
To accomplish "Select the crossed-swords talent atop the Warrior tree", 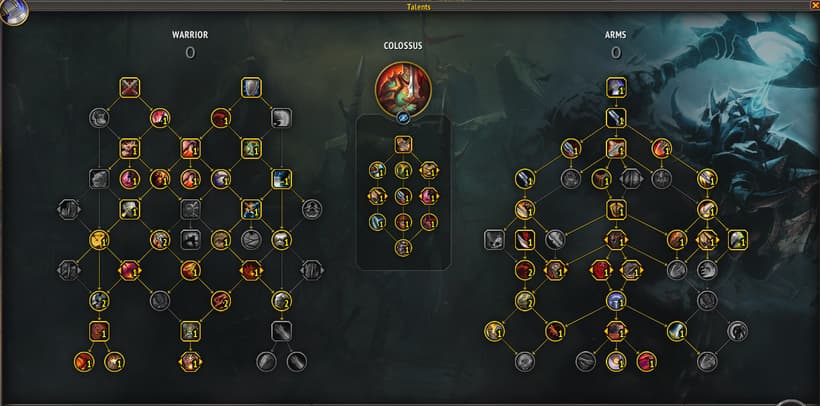I will 129,87.
